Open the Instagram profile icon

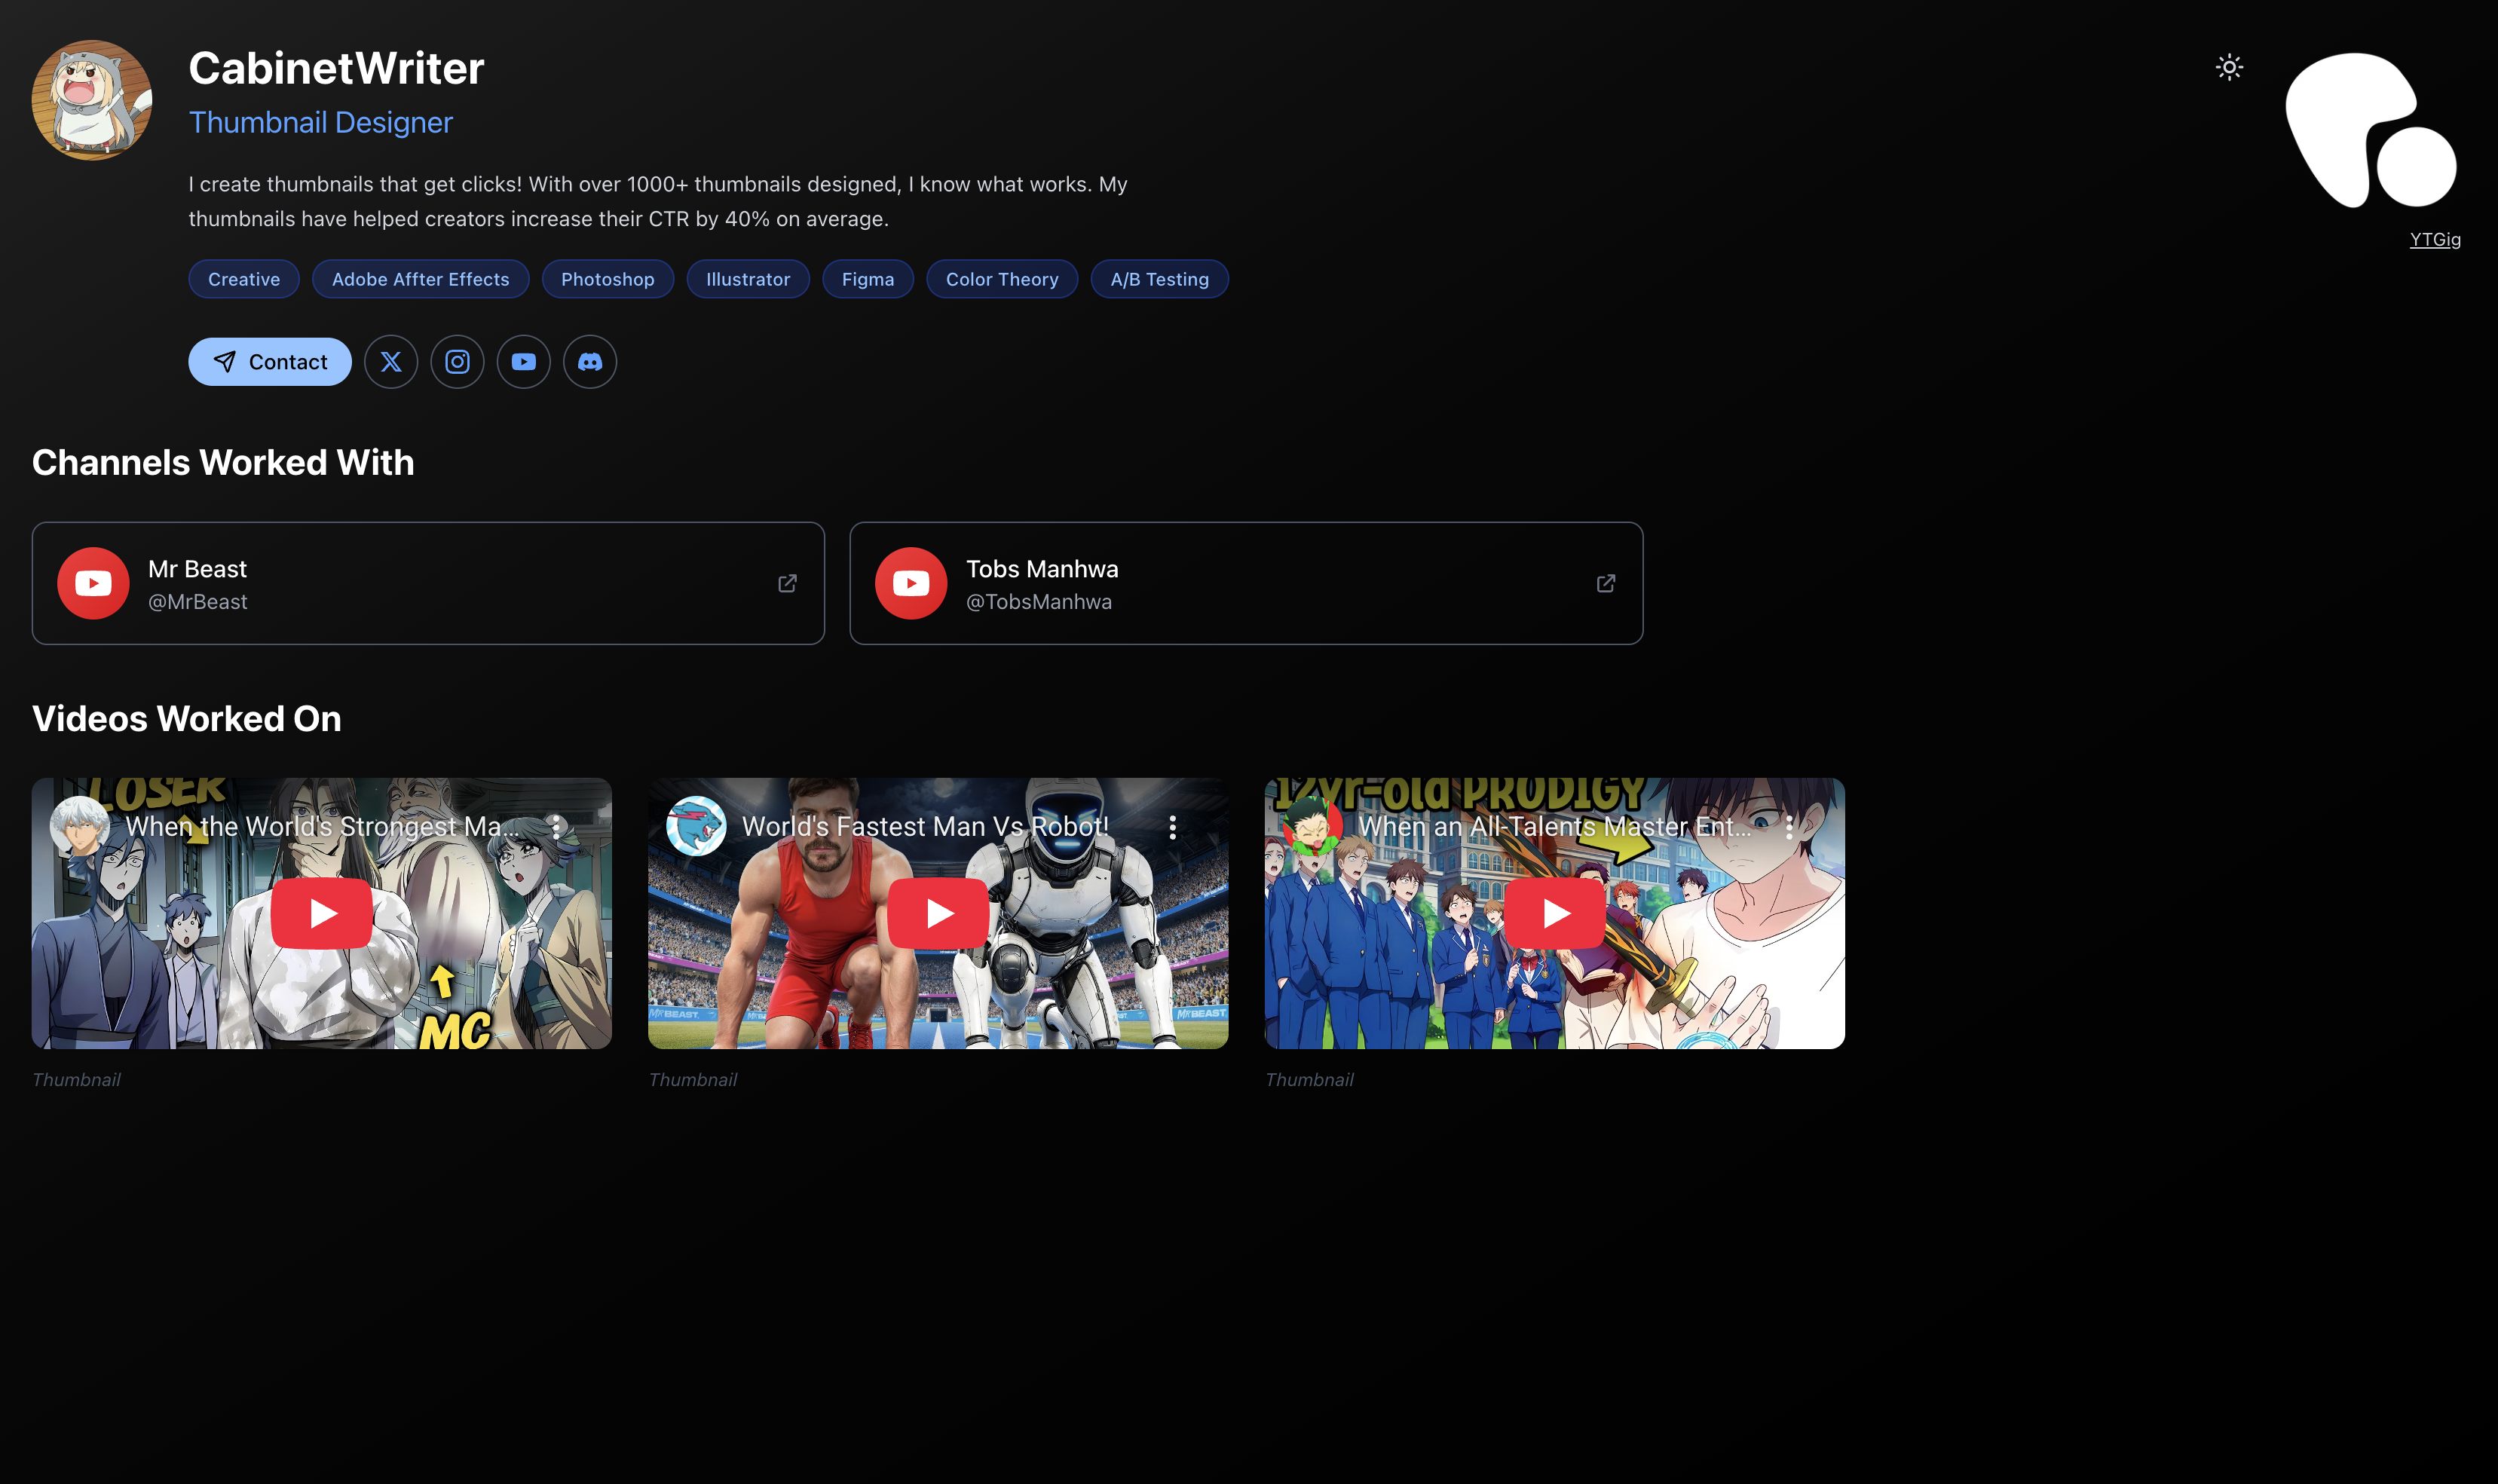coord(457,362)
